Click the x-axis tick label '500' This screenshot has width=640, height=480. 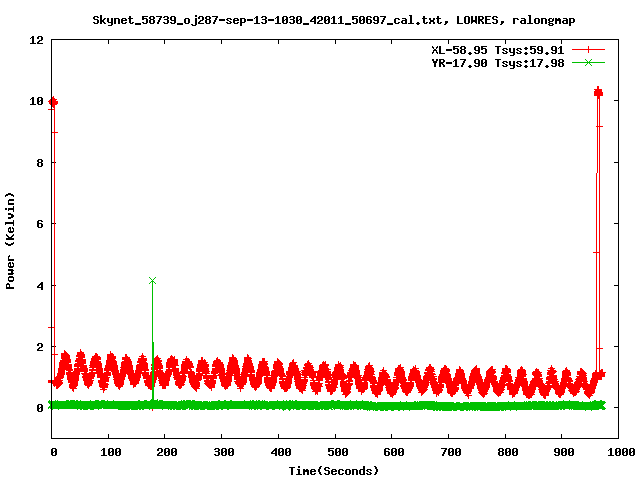tap(338, 452)
